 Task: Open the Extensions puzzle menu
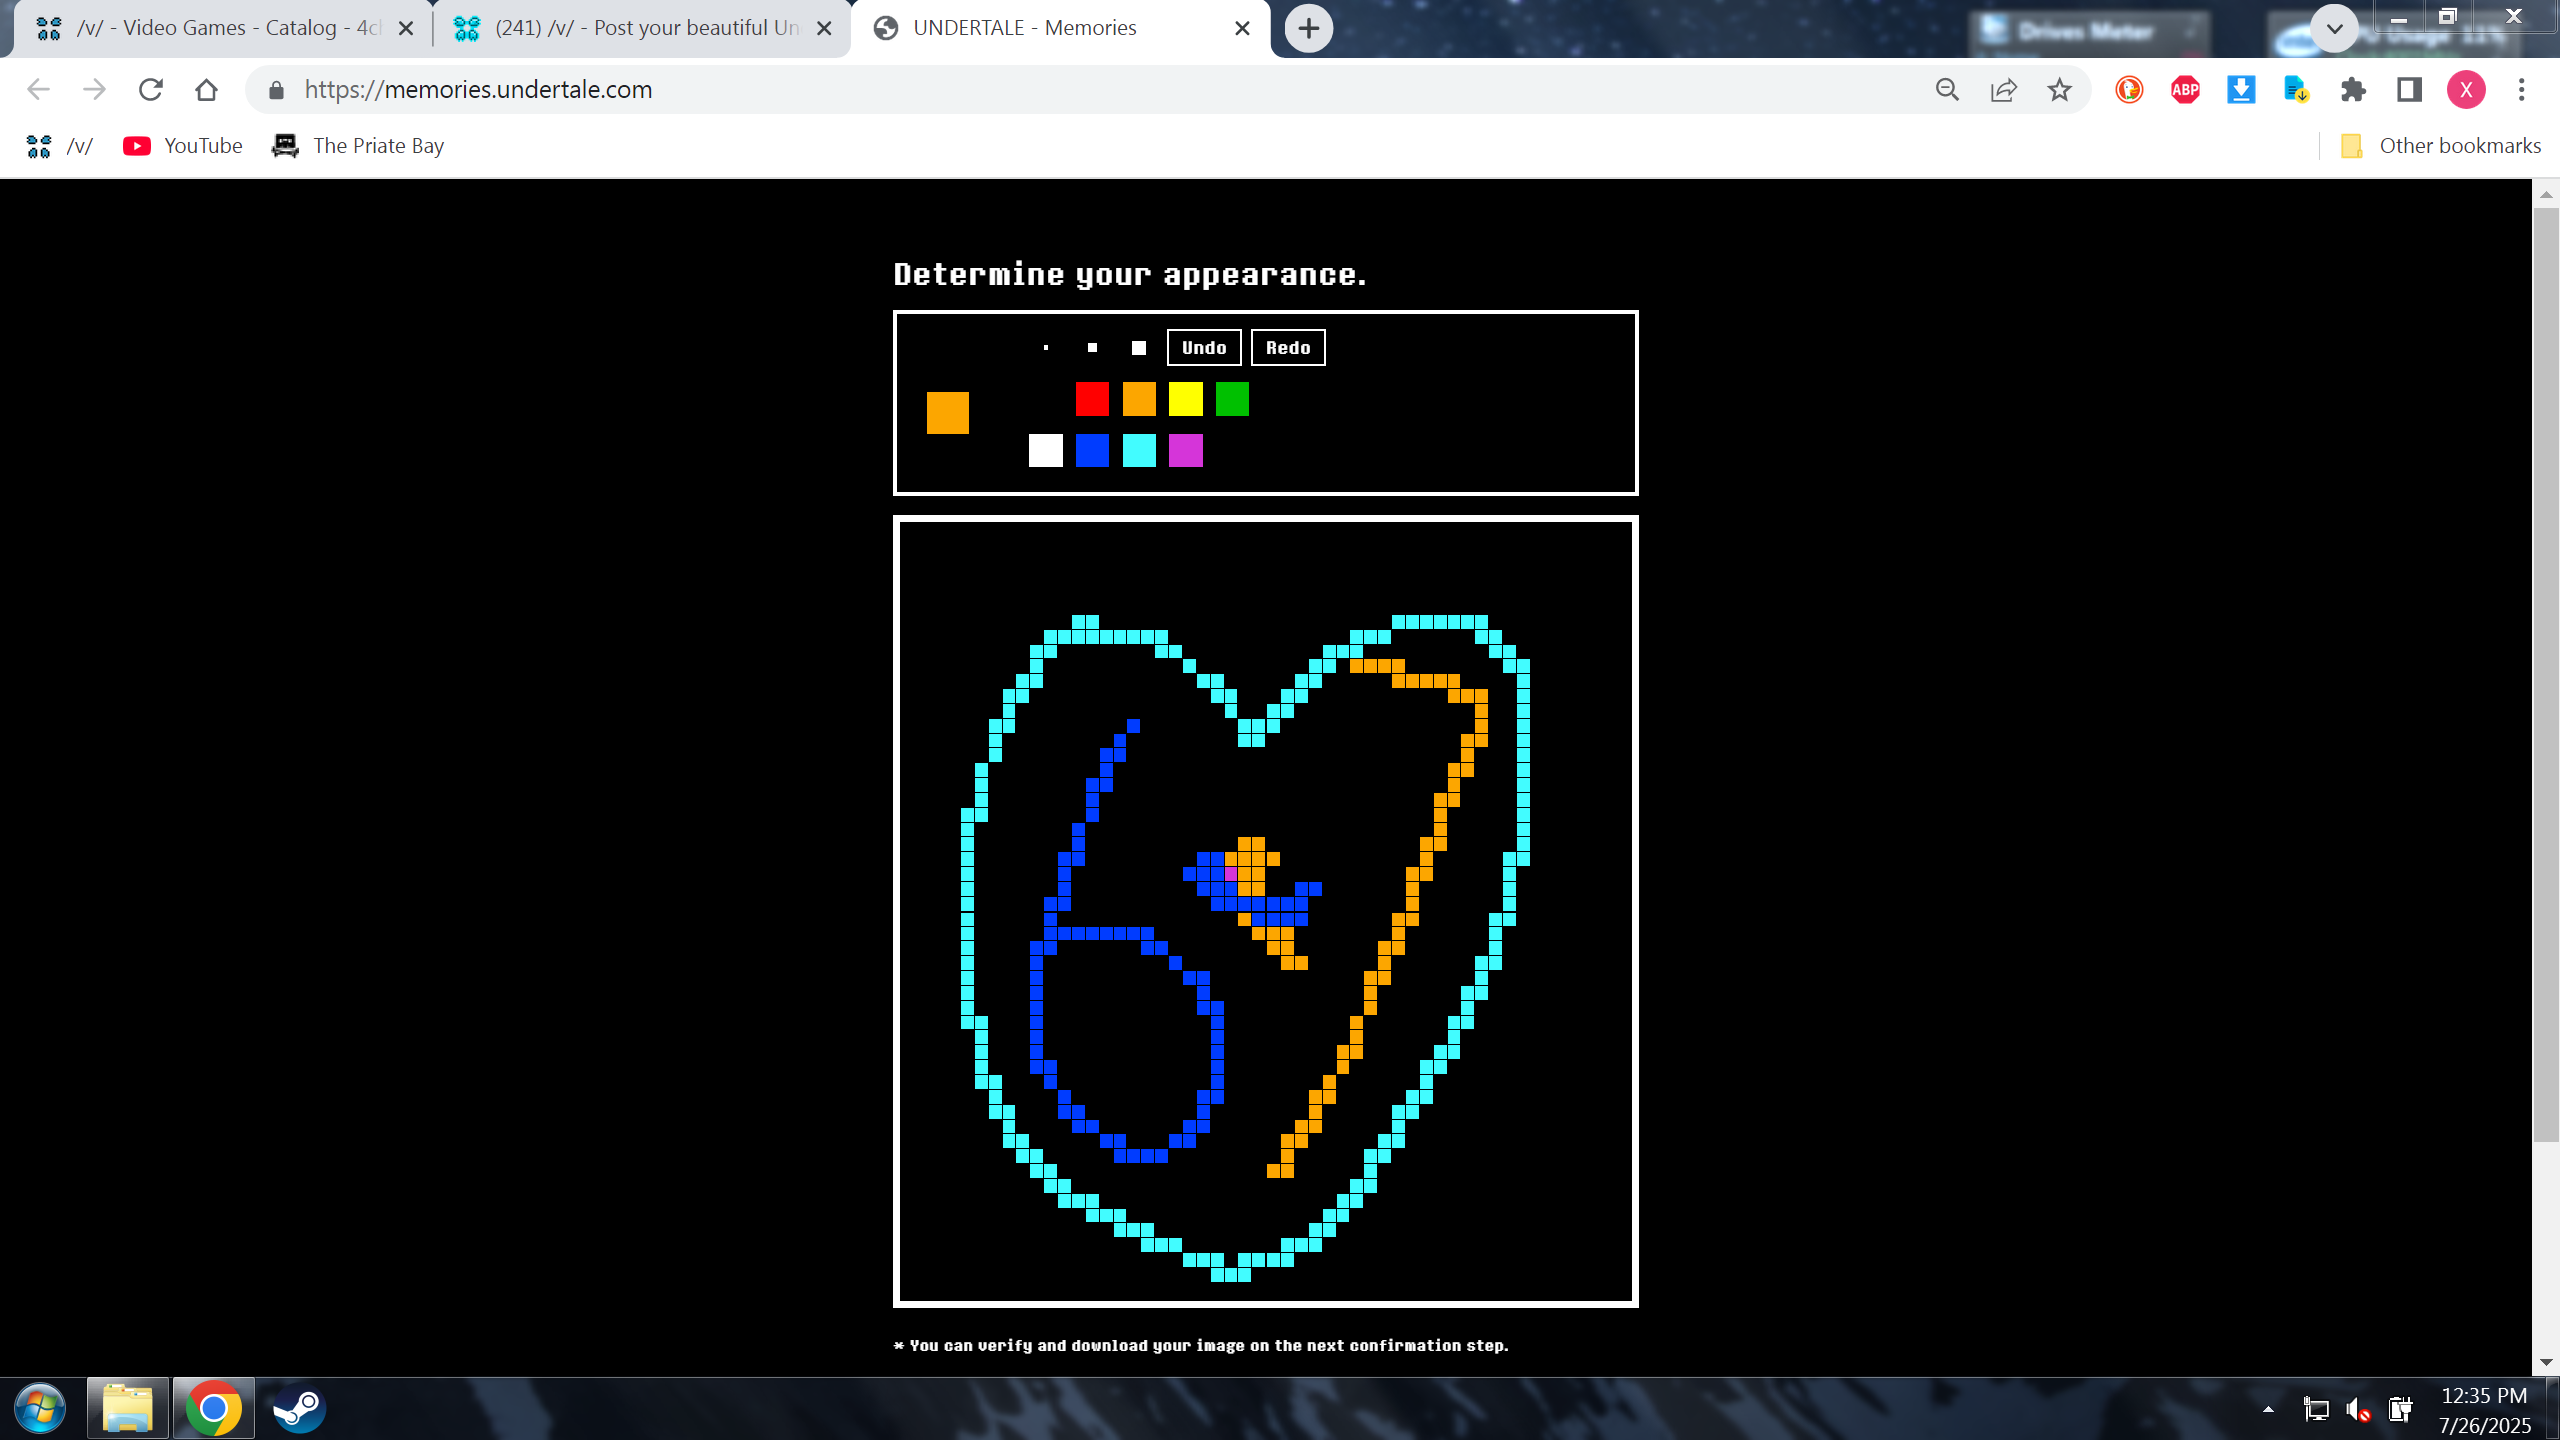[2353, 90]
